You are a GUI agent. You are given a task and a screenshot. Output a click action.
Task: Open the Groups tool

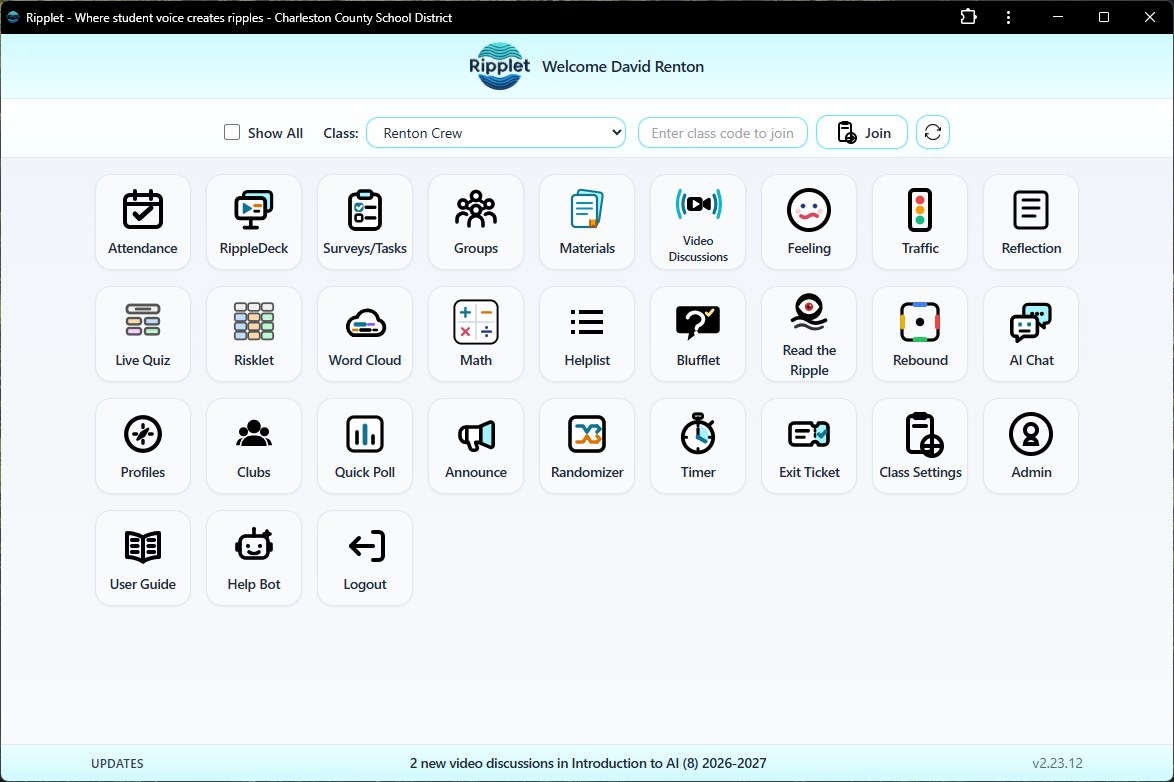[x=475, y=222]
